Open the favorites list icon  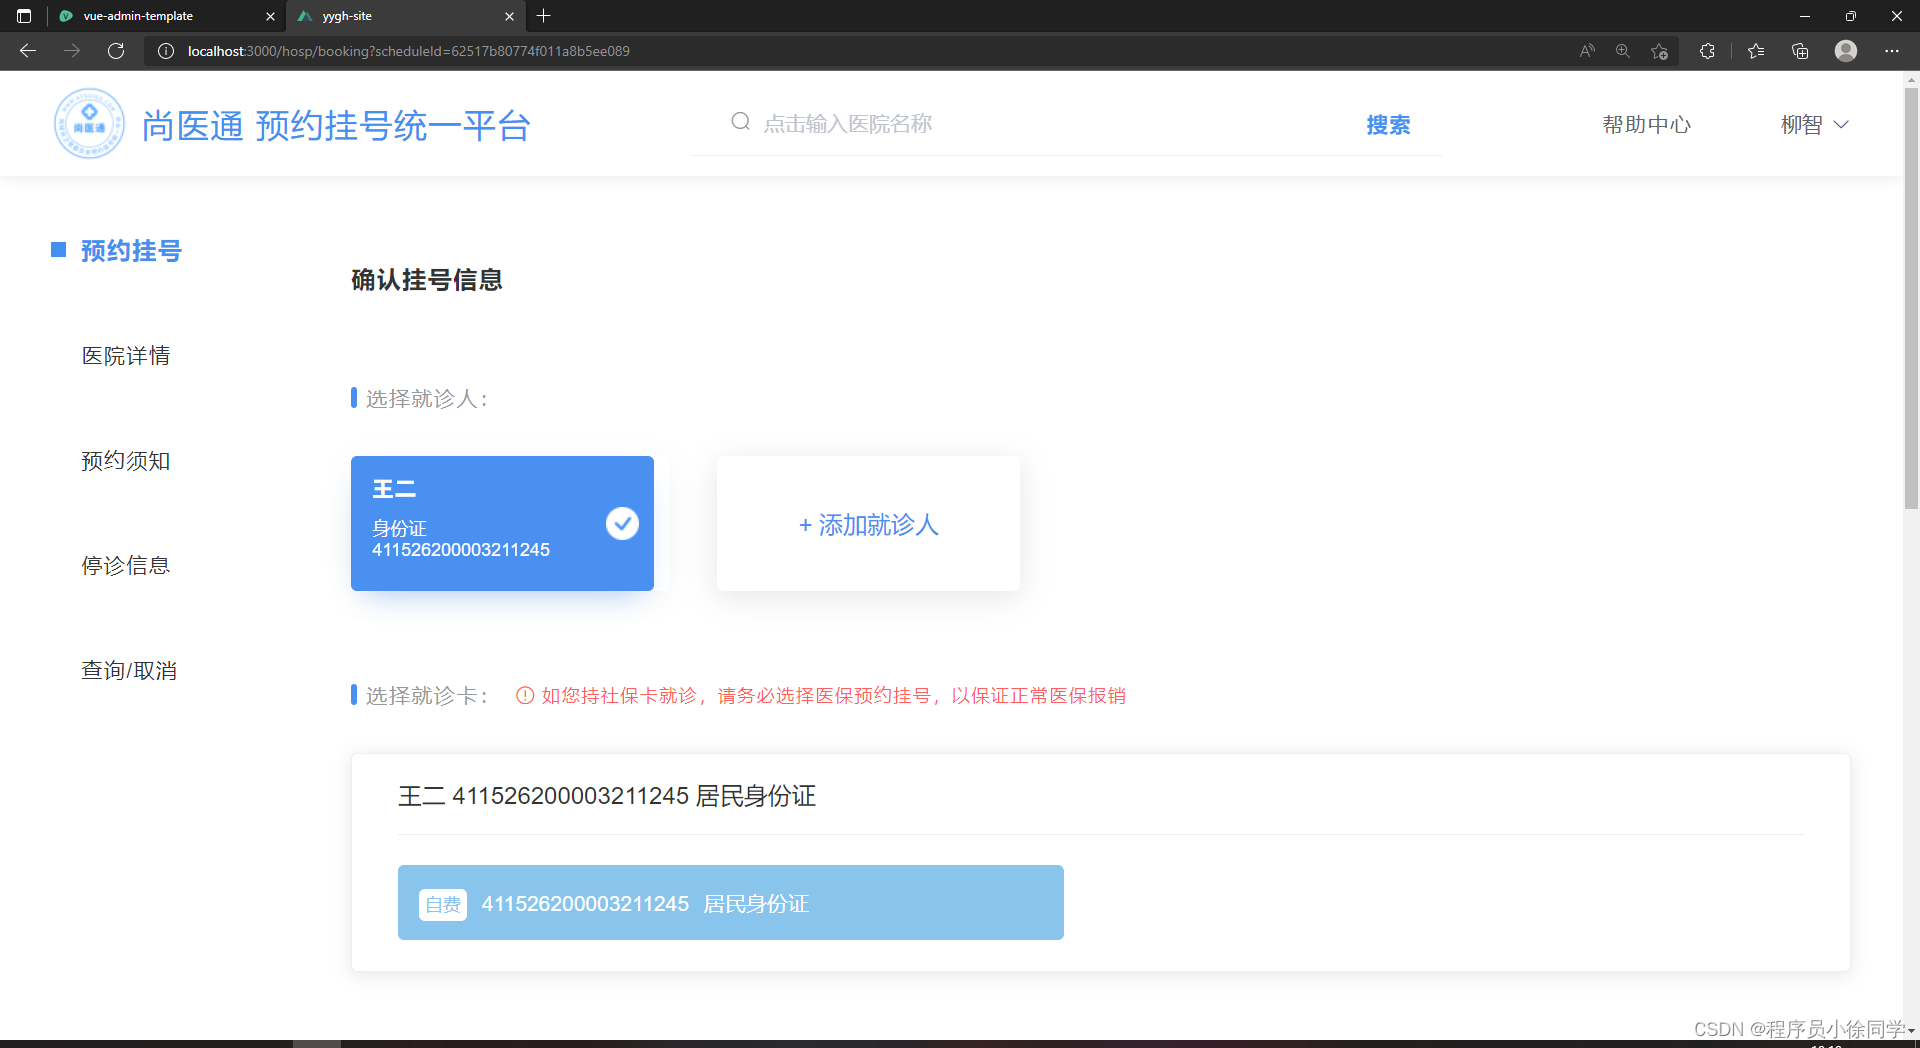tap(1756, 51)
